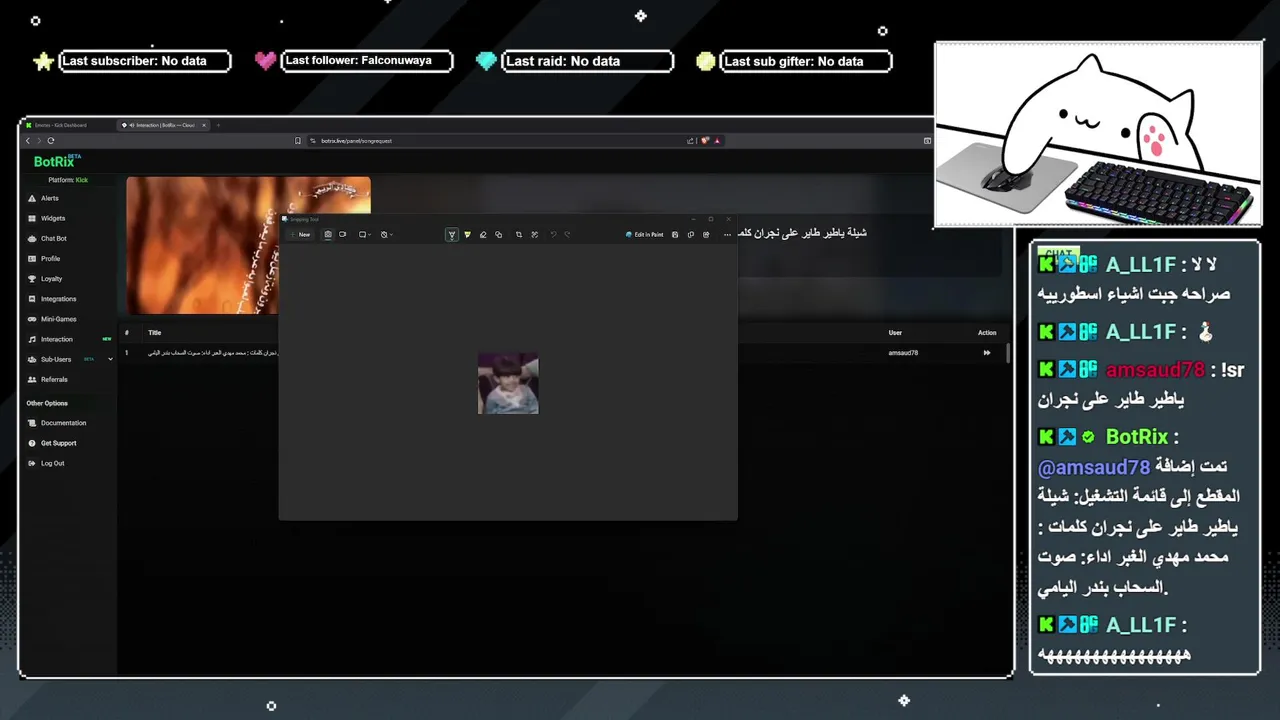Skip the amsaud78 song with the action arrow
This screenshot has height=720, width=1280.
[x=987, y=353]
